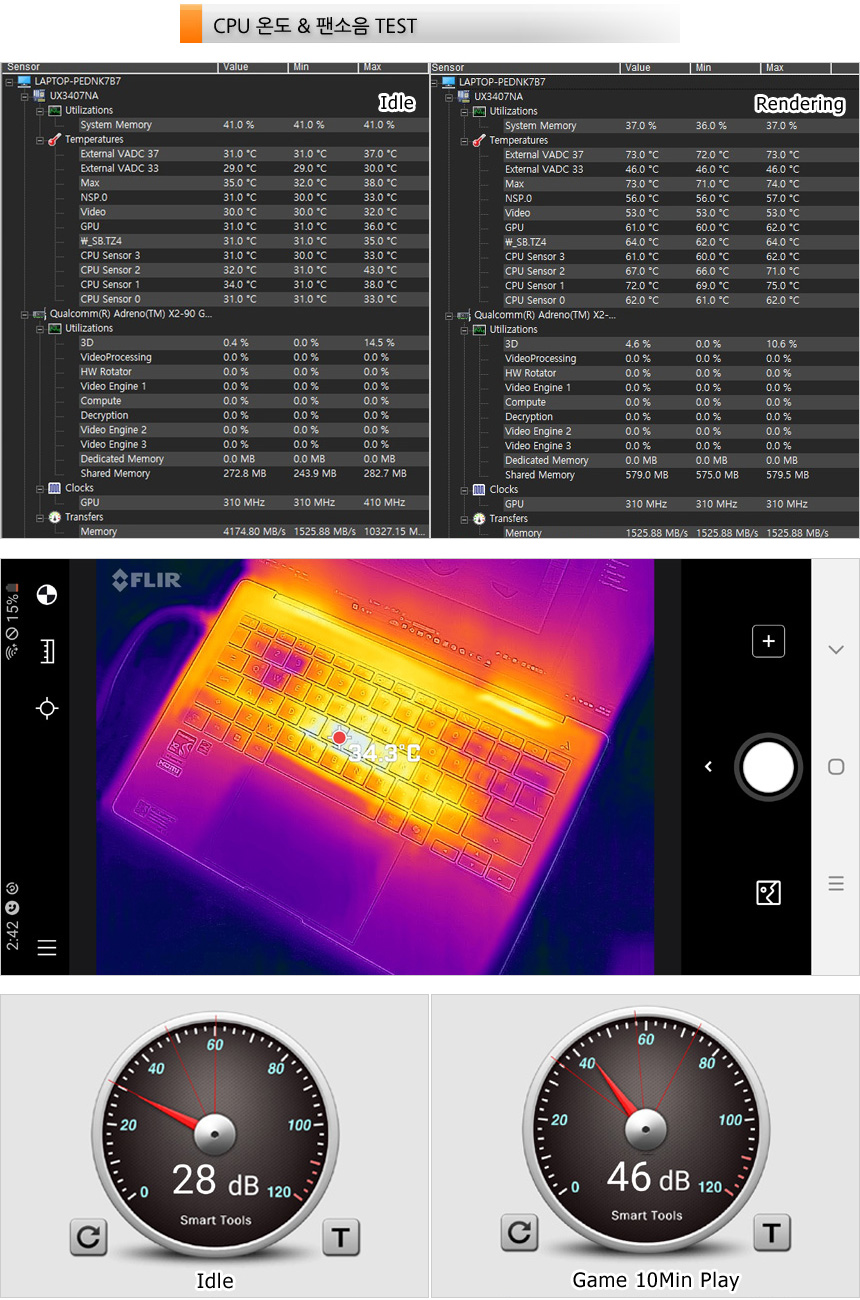Screen dimensions: 860x1300
Task: Open the FLIR hamburger menu
Action: (46, 948)
